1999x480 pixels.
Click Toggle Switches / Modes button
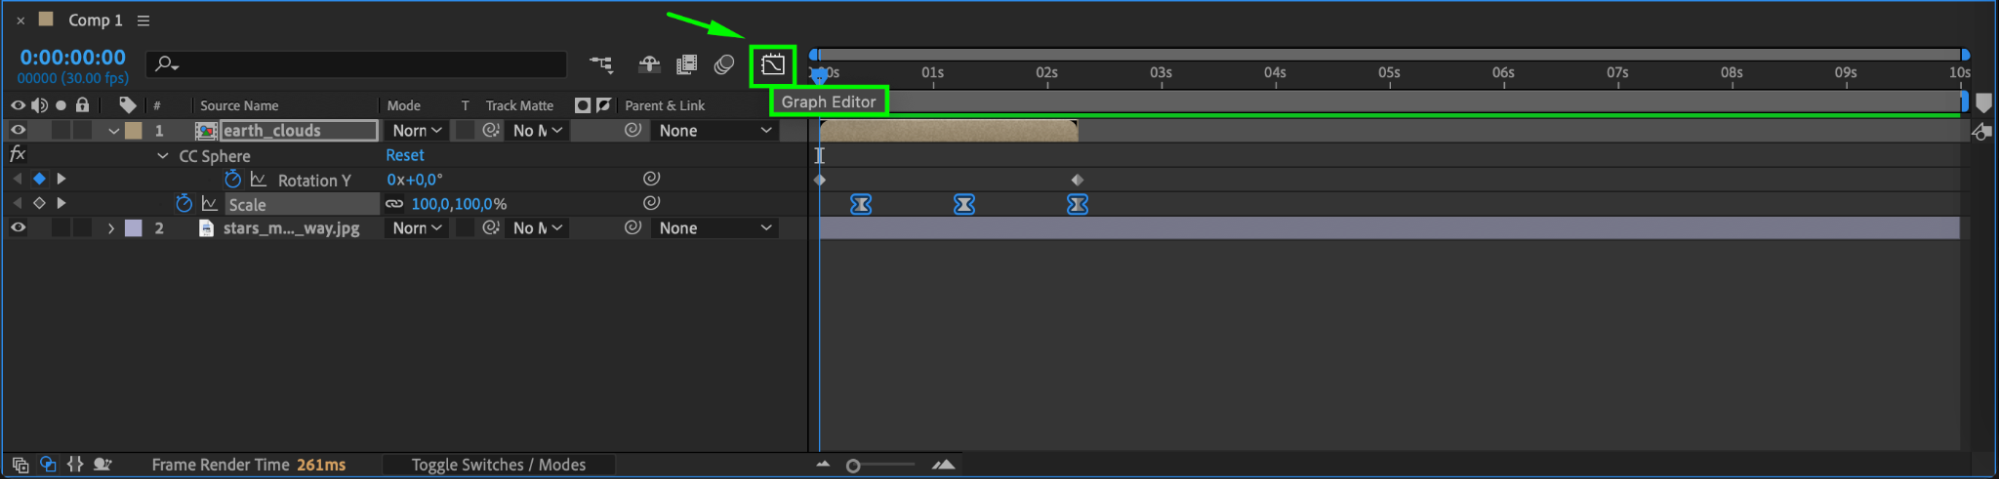point(498,465)
